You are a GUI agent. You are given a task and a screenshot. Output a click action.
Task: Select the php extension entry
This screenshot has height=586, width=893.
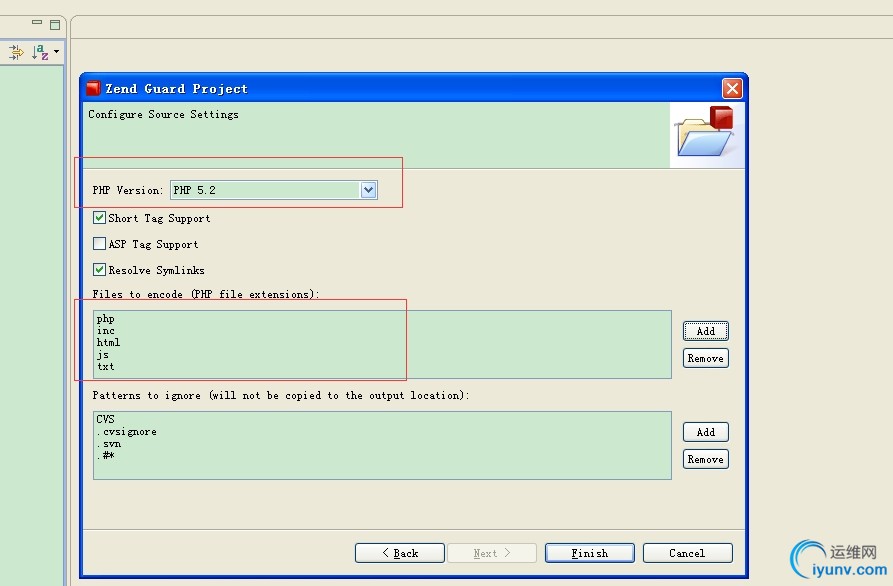coord(106,318)
